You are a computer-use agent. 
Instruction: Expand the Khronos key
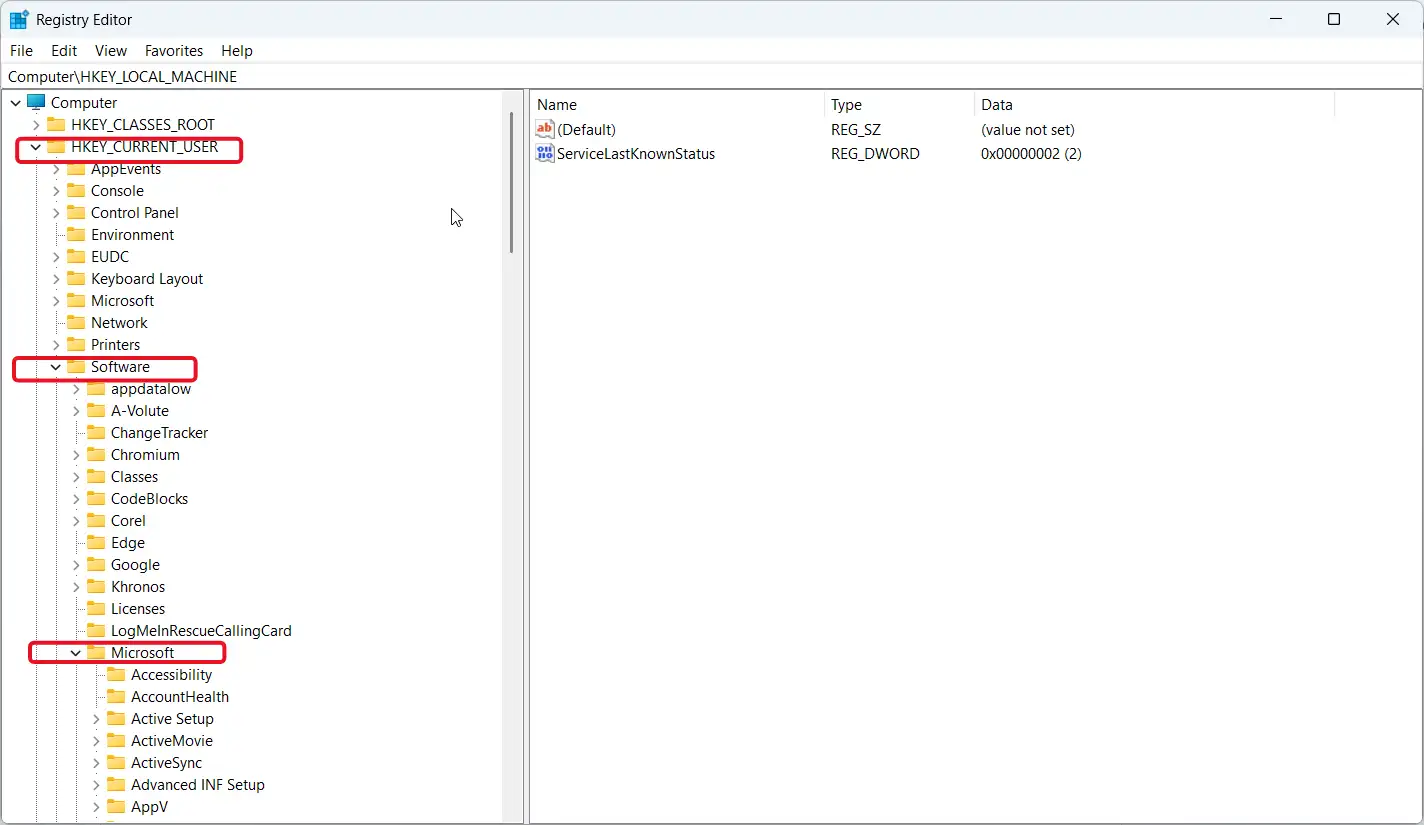tap(76, 587)
